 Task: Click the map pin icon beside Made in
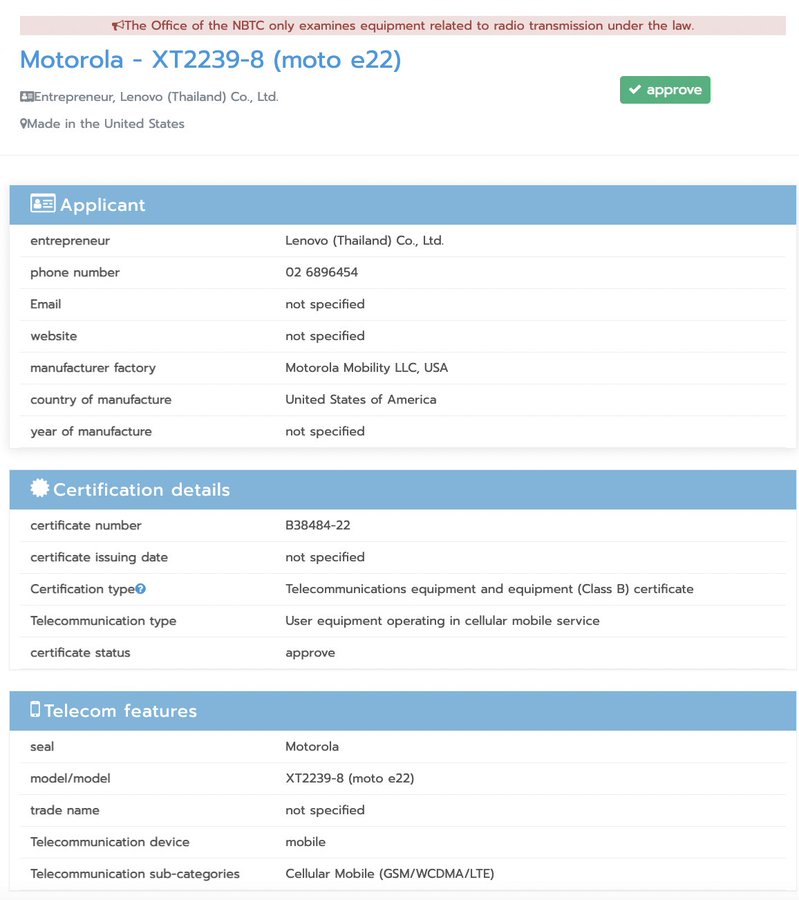point(24,124)
